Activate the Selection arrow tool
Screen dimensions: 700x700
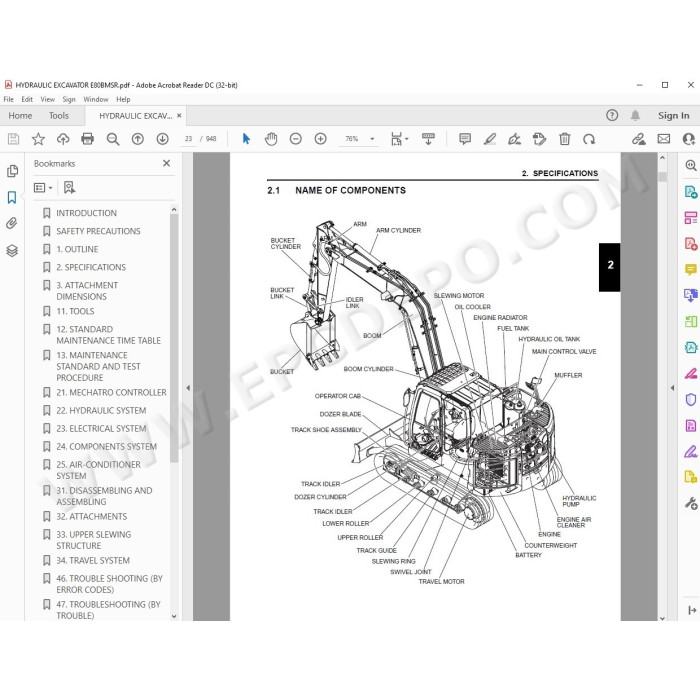(246, 139)
